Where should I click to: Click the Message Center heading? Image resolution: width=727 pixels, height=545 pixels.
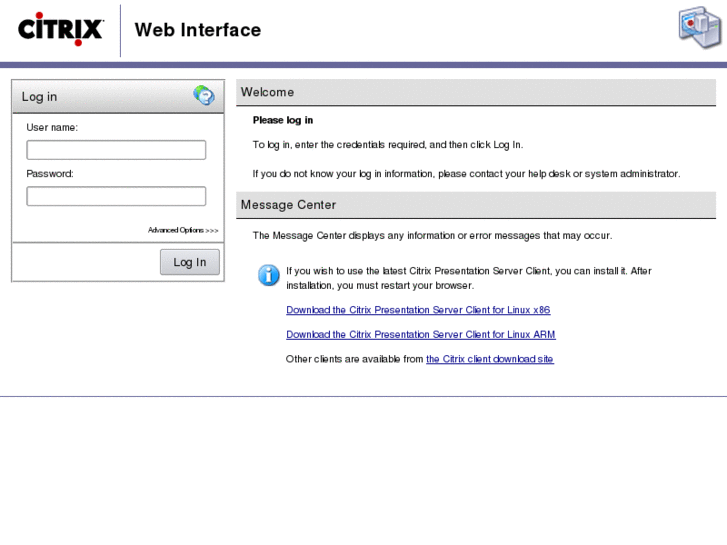click(x=288, y=205)
